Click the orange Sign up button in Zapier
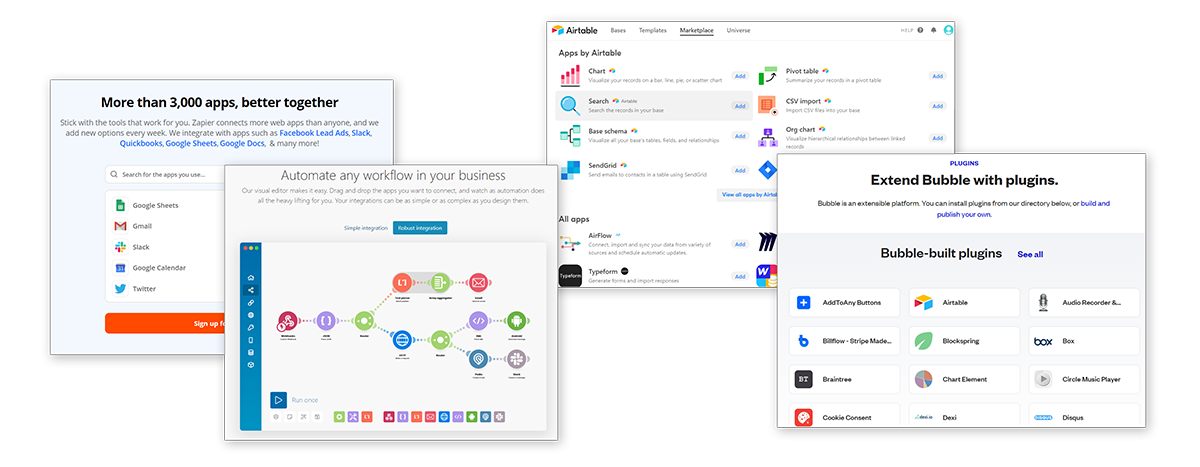Screen dimensions: 1200x467 tap(165, 323)
